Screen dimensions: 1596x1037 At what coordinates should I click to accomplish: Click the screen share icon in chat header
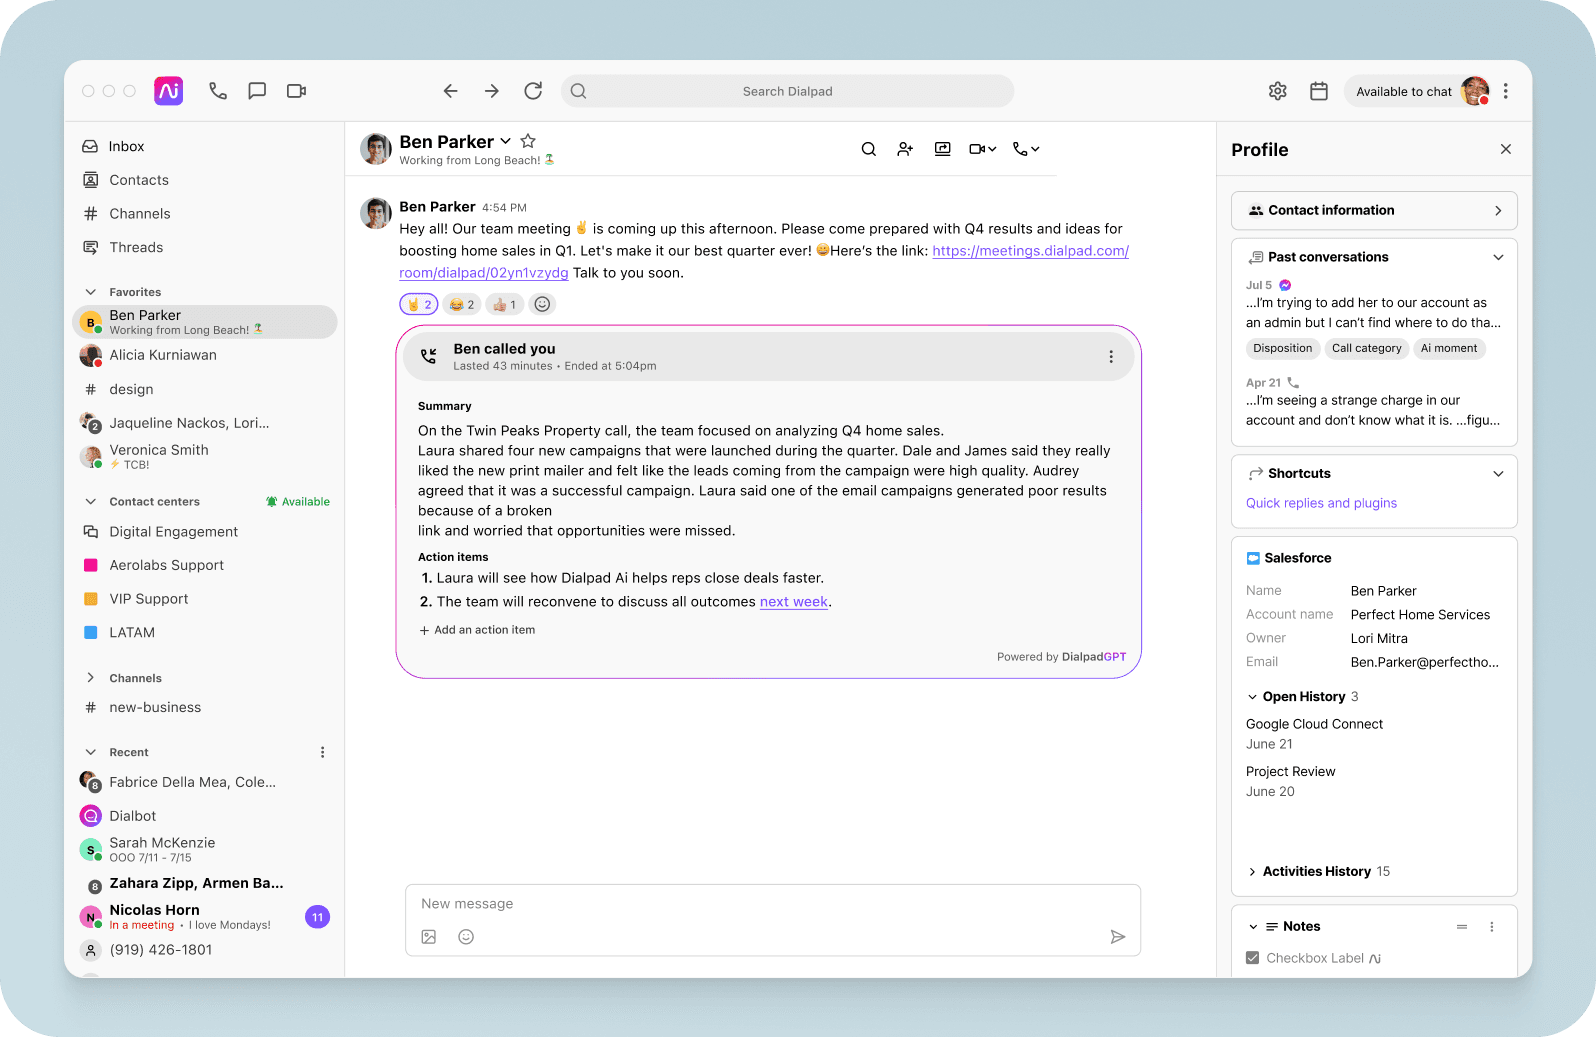(x=942, y=149)
